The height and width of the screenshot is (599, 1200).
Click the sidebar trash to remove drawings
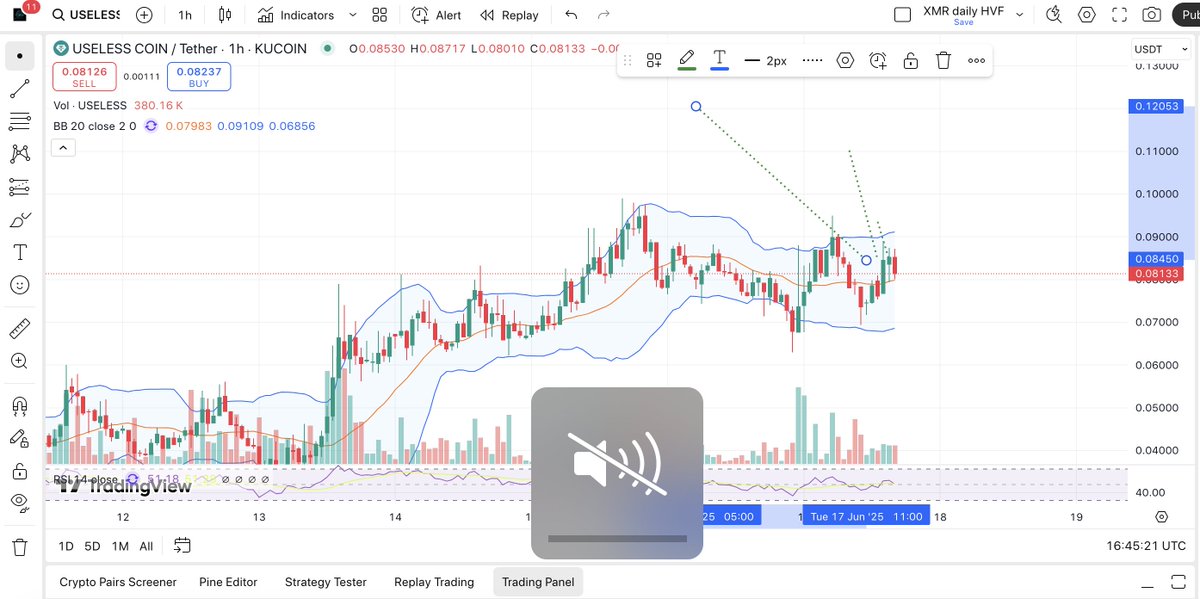(19, 547)
